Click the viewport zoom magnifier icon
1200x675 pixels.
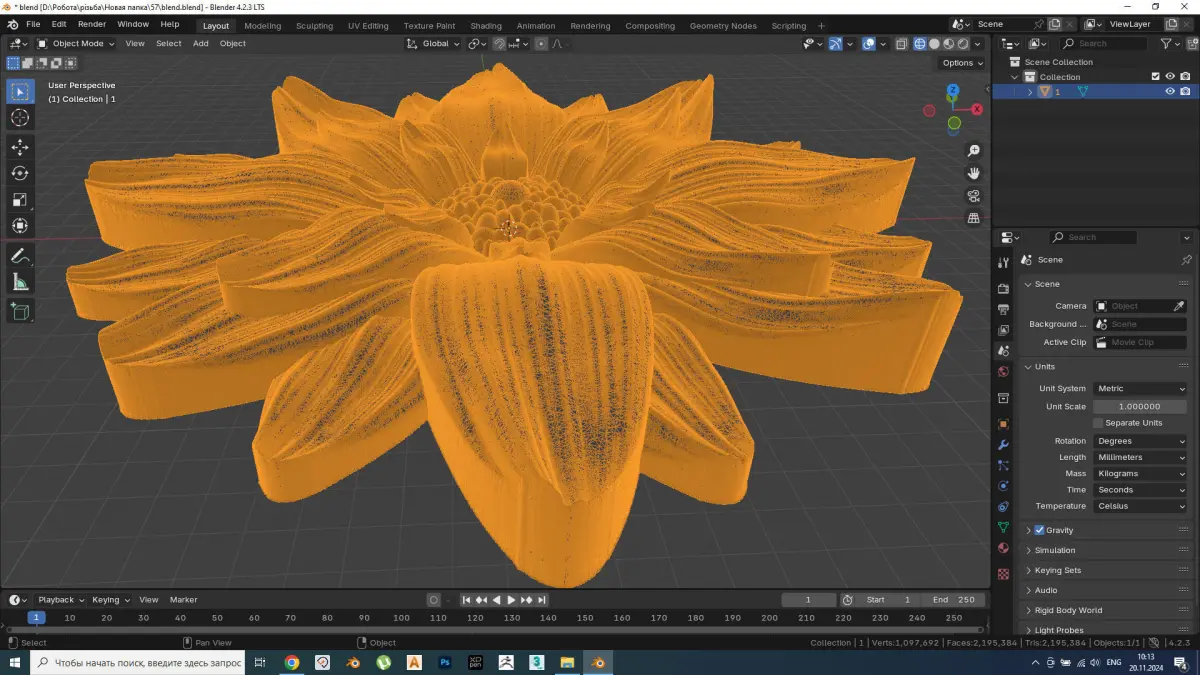tap(974, 151)
